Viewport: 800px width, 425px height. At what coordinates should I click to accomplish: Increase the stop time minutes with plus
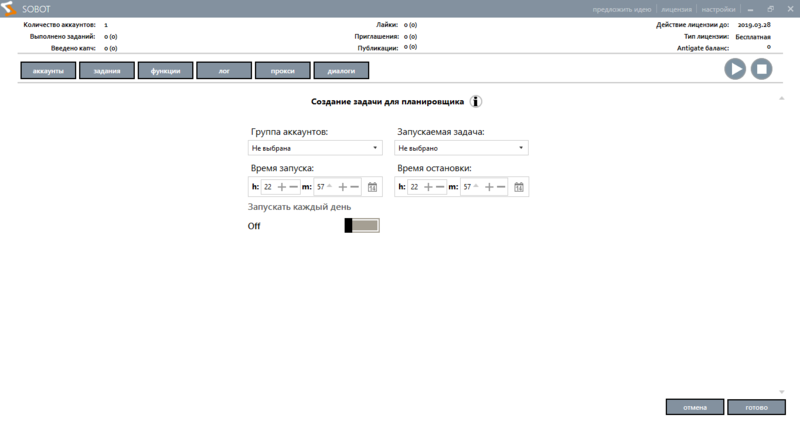(488, 187)
